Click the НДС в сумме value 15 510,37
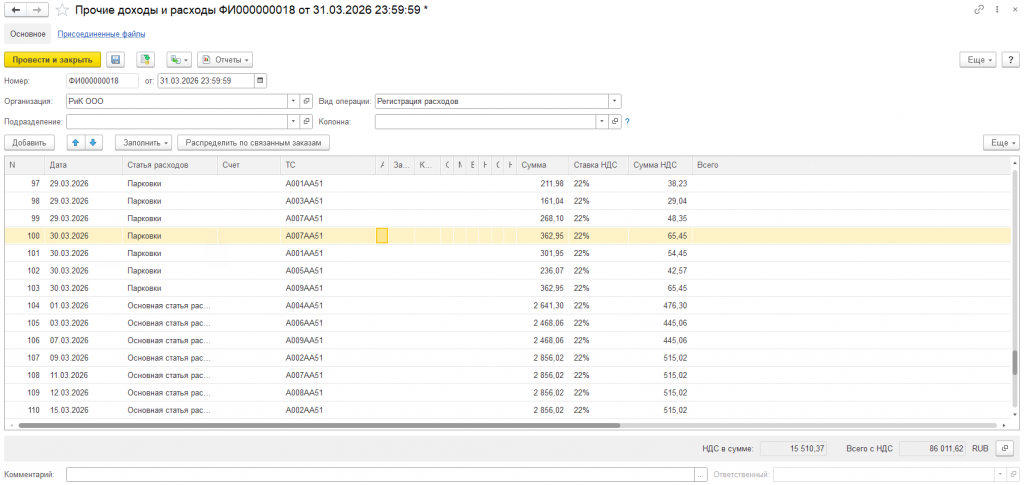Image resolution: width=1024 pixels, height=485 pixels. tap(793, 448)
